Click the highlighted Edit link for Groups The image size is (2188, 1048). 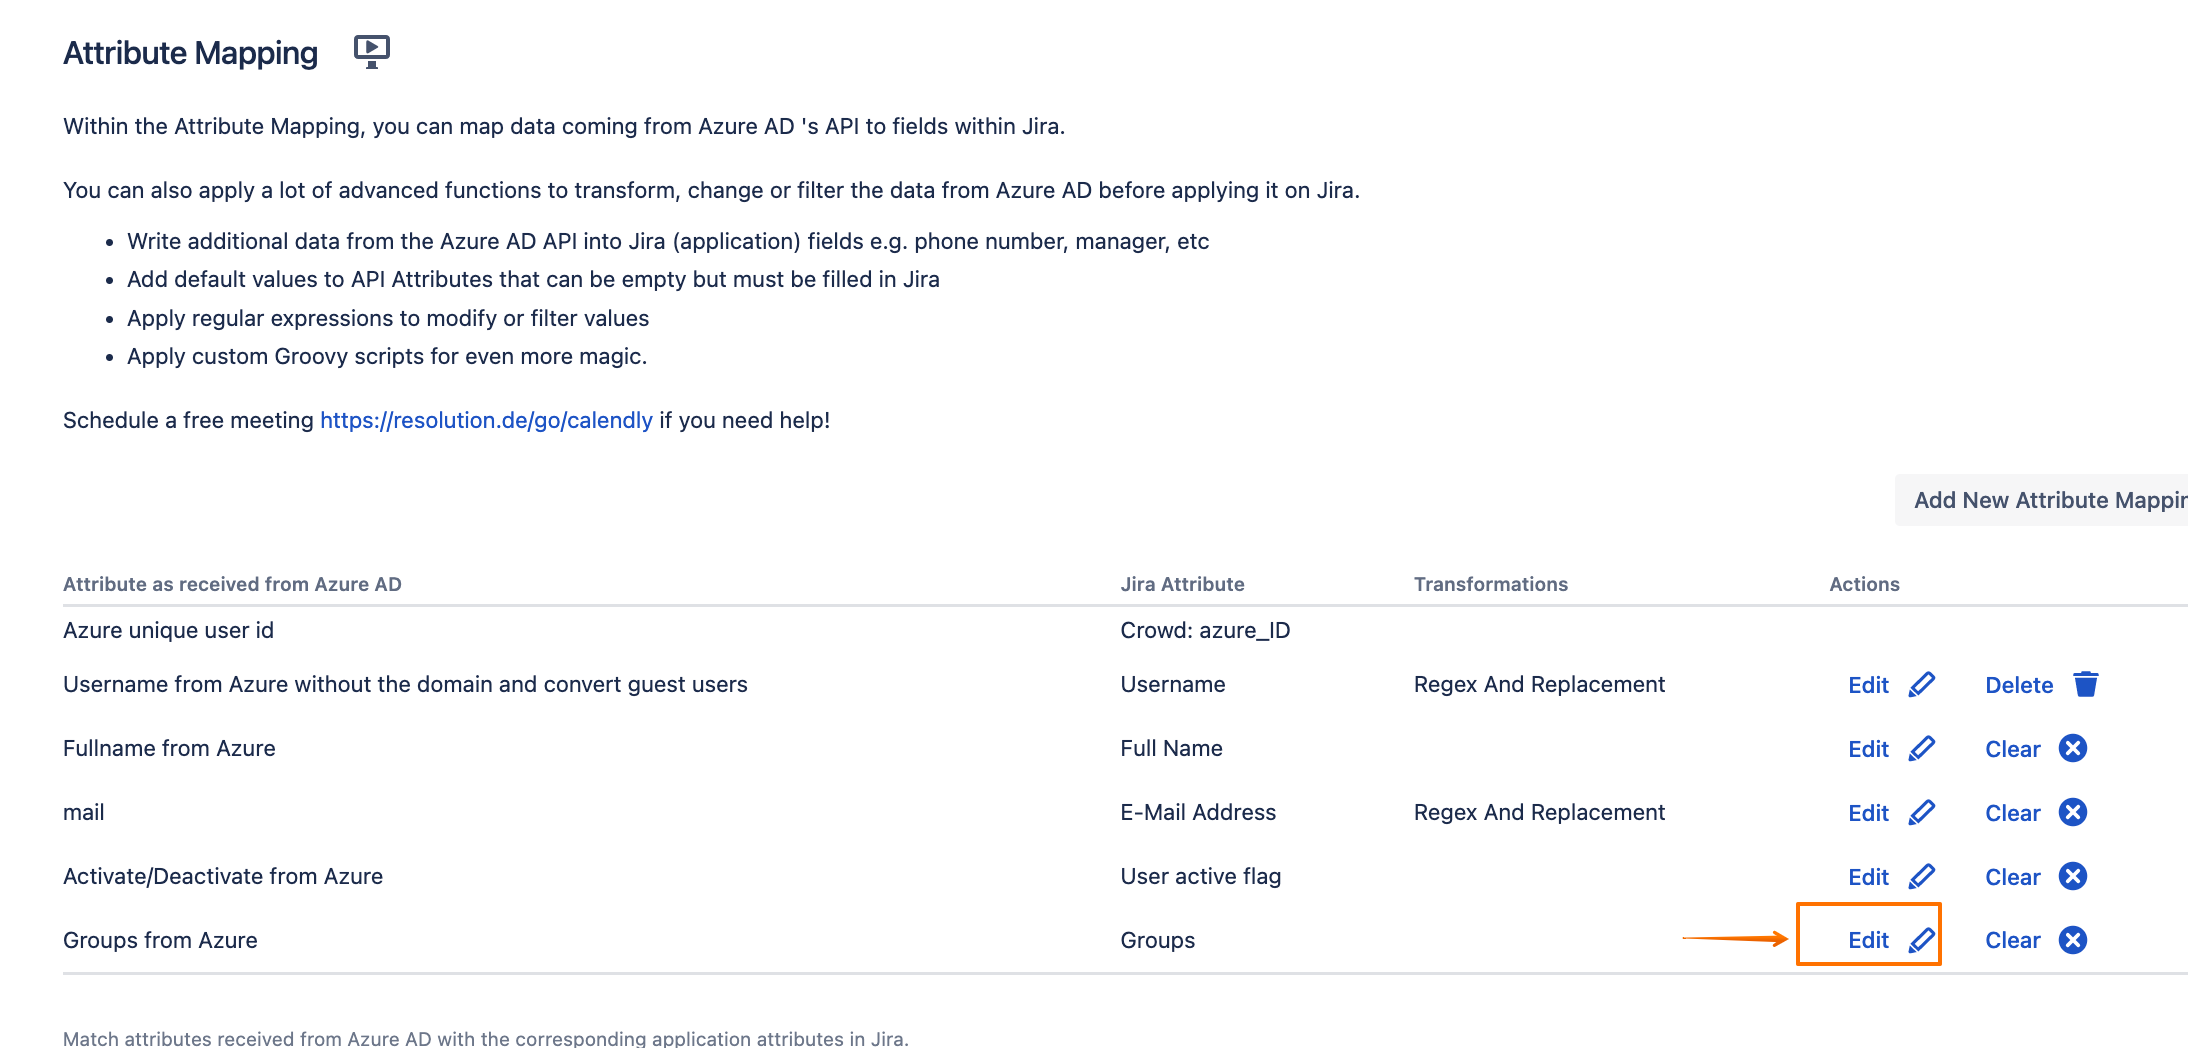[1868, 941]
